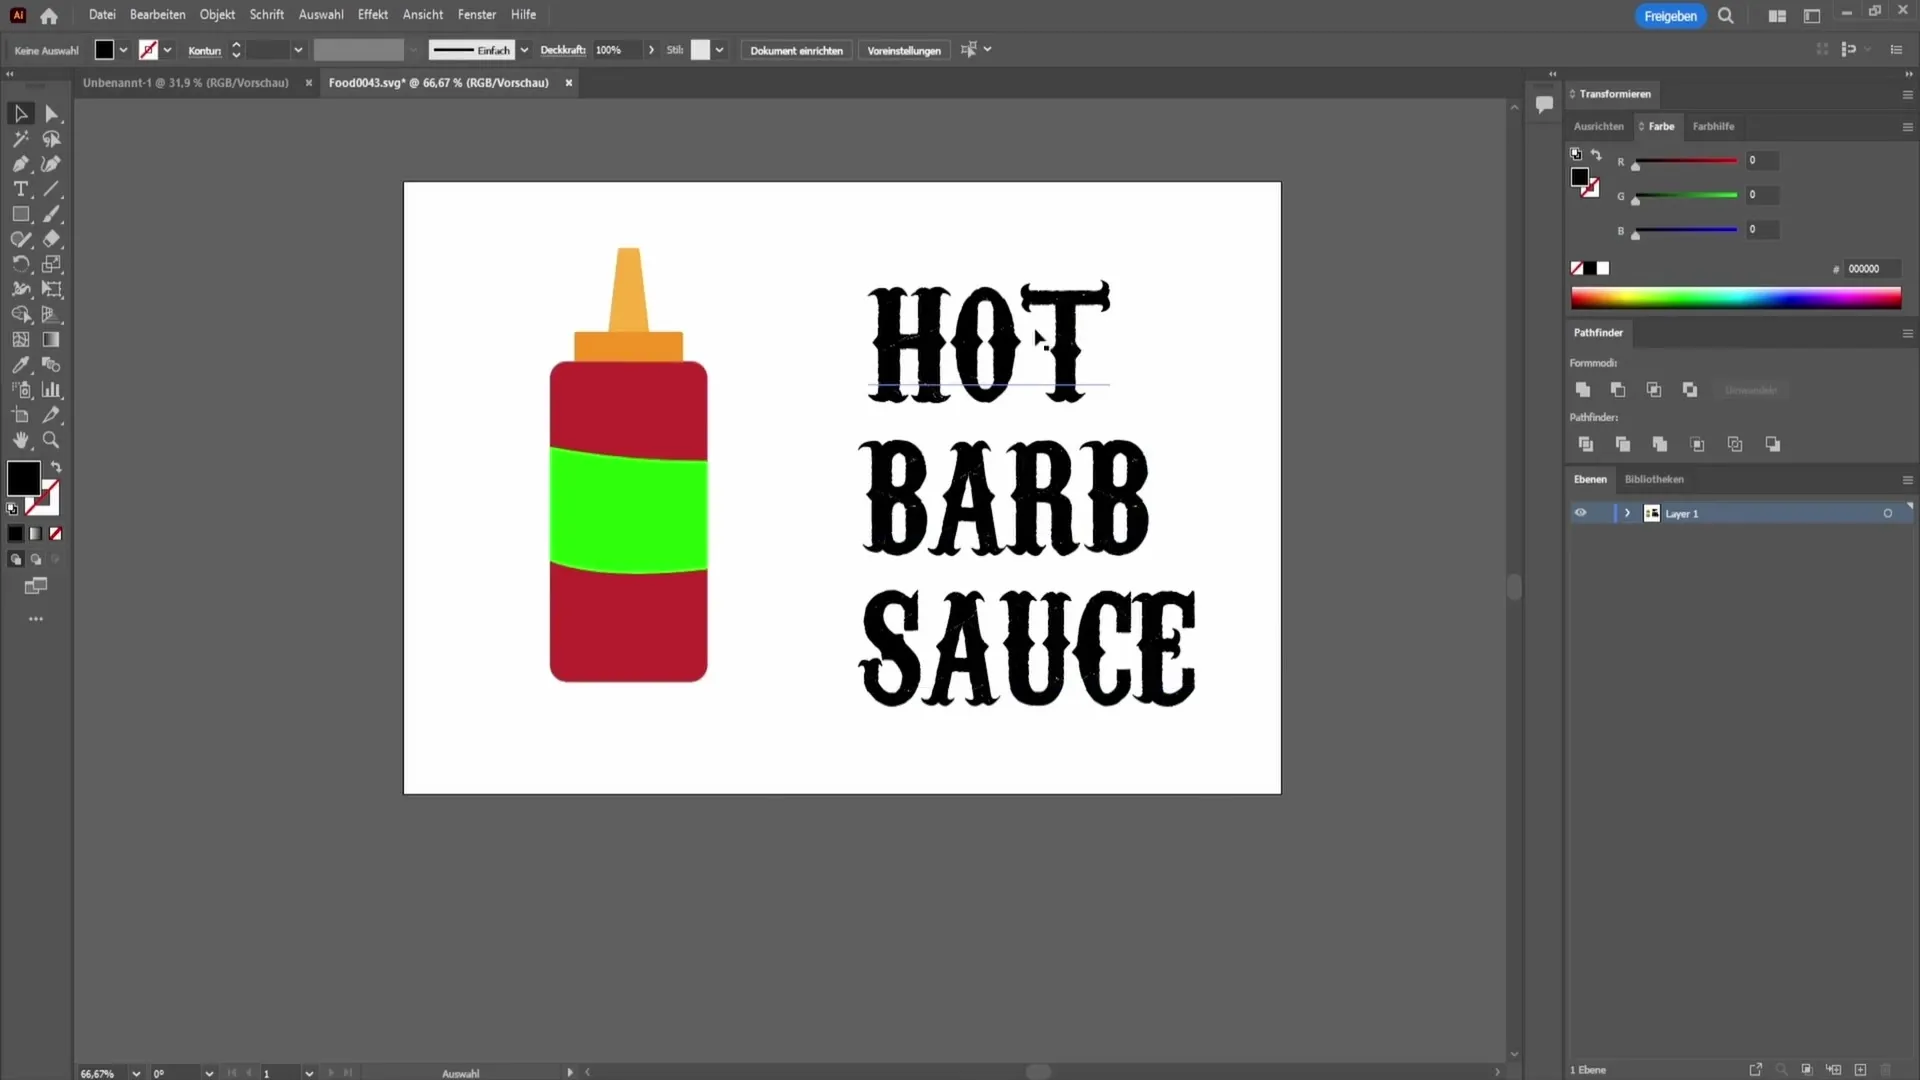Set color mode to None in toolbar

[x=56, y=534]
